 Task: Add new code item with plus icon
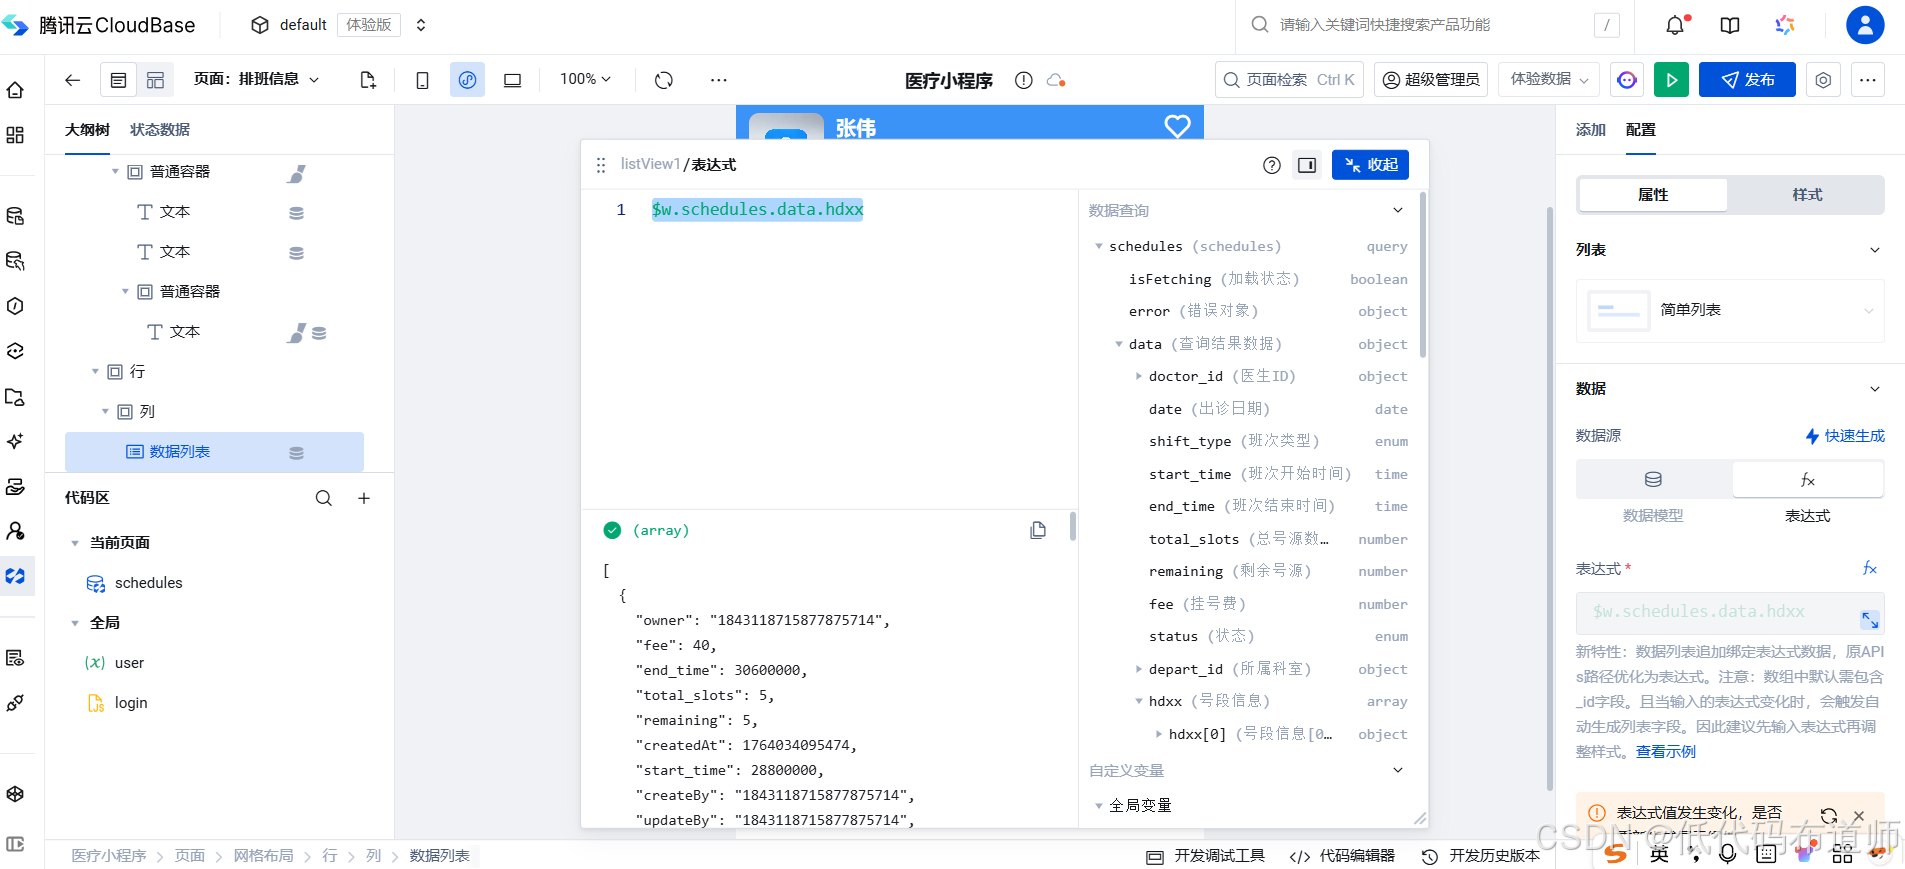[x=364, y=498]
